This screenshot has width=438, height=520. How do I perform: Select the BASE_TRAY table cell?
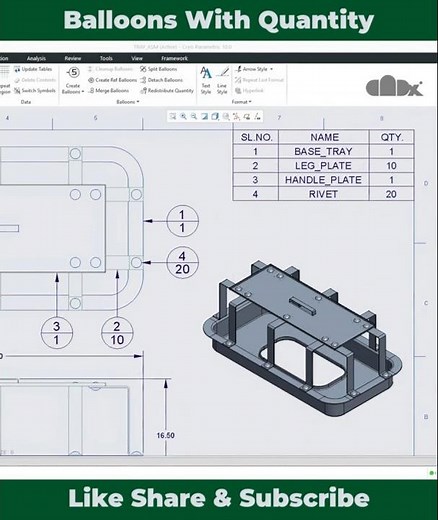(324, 151)
